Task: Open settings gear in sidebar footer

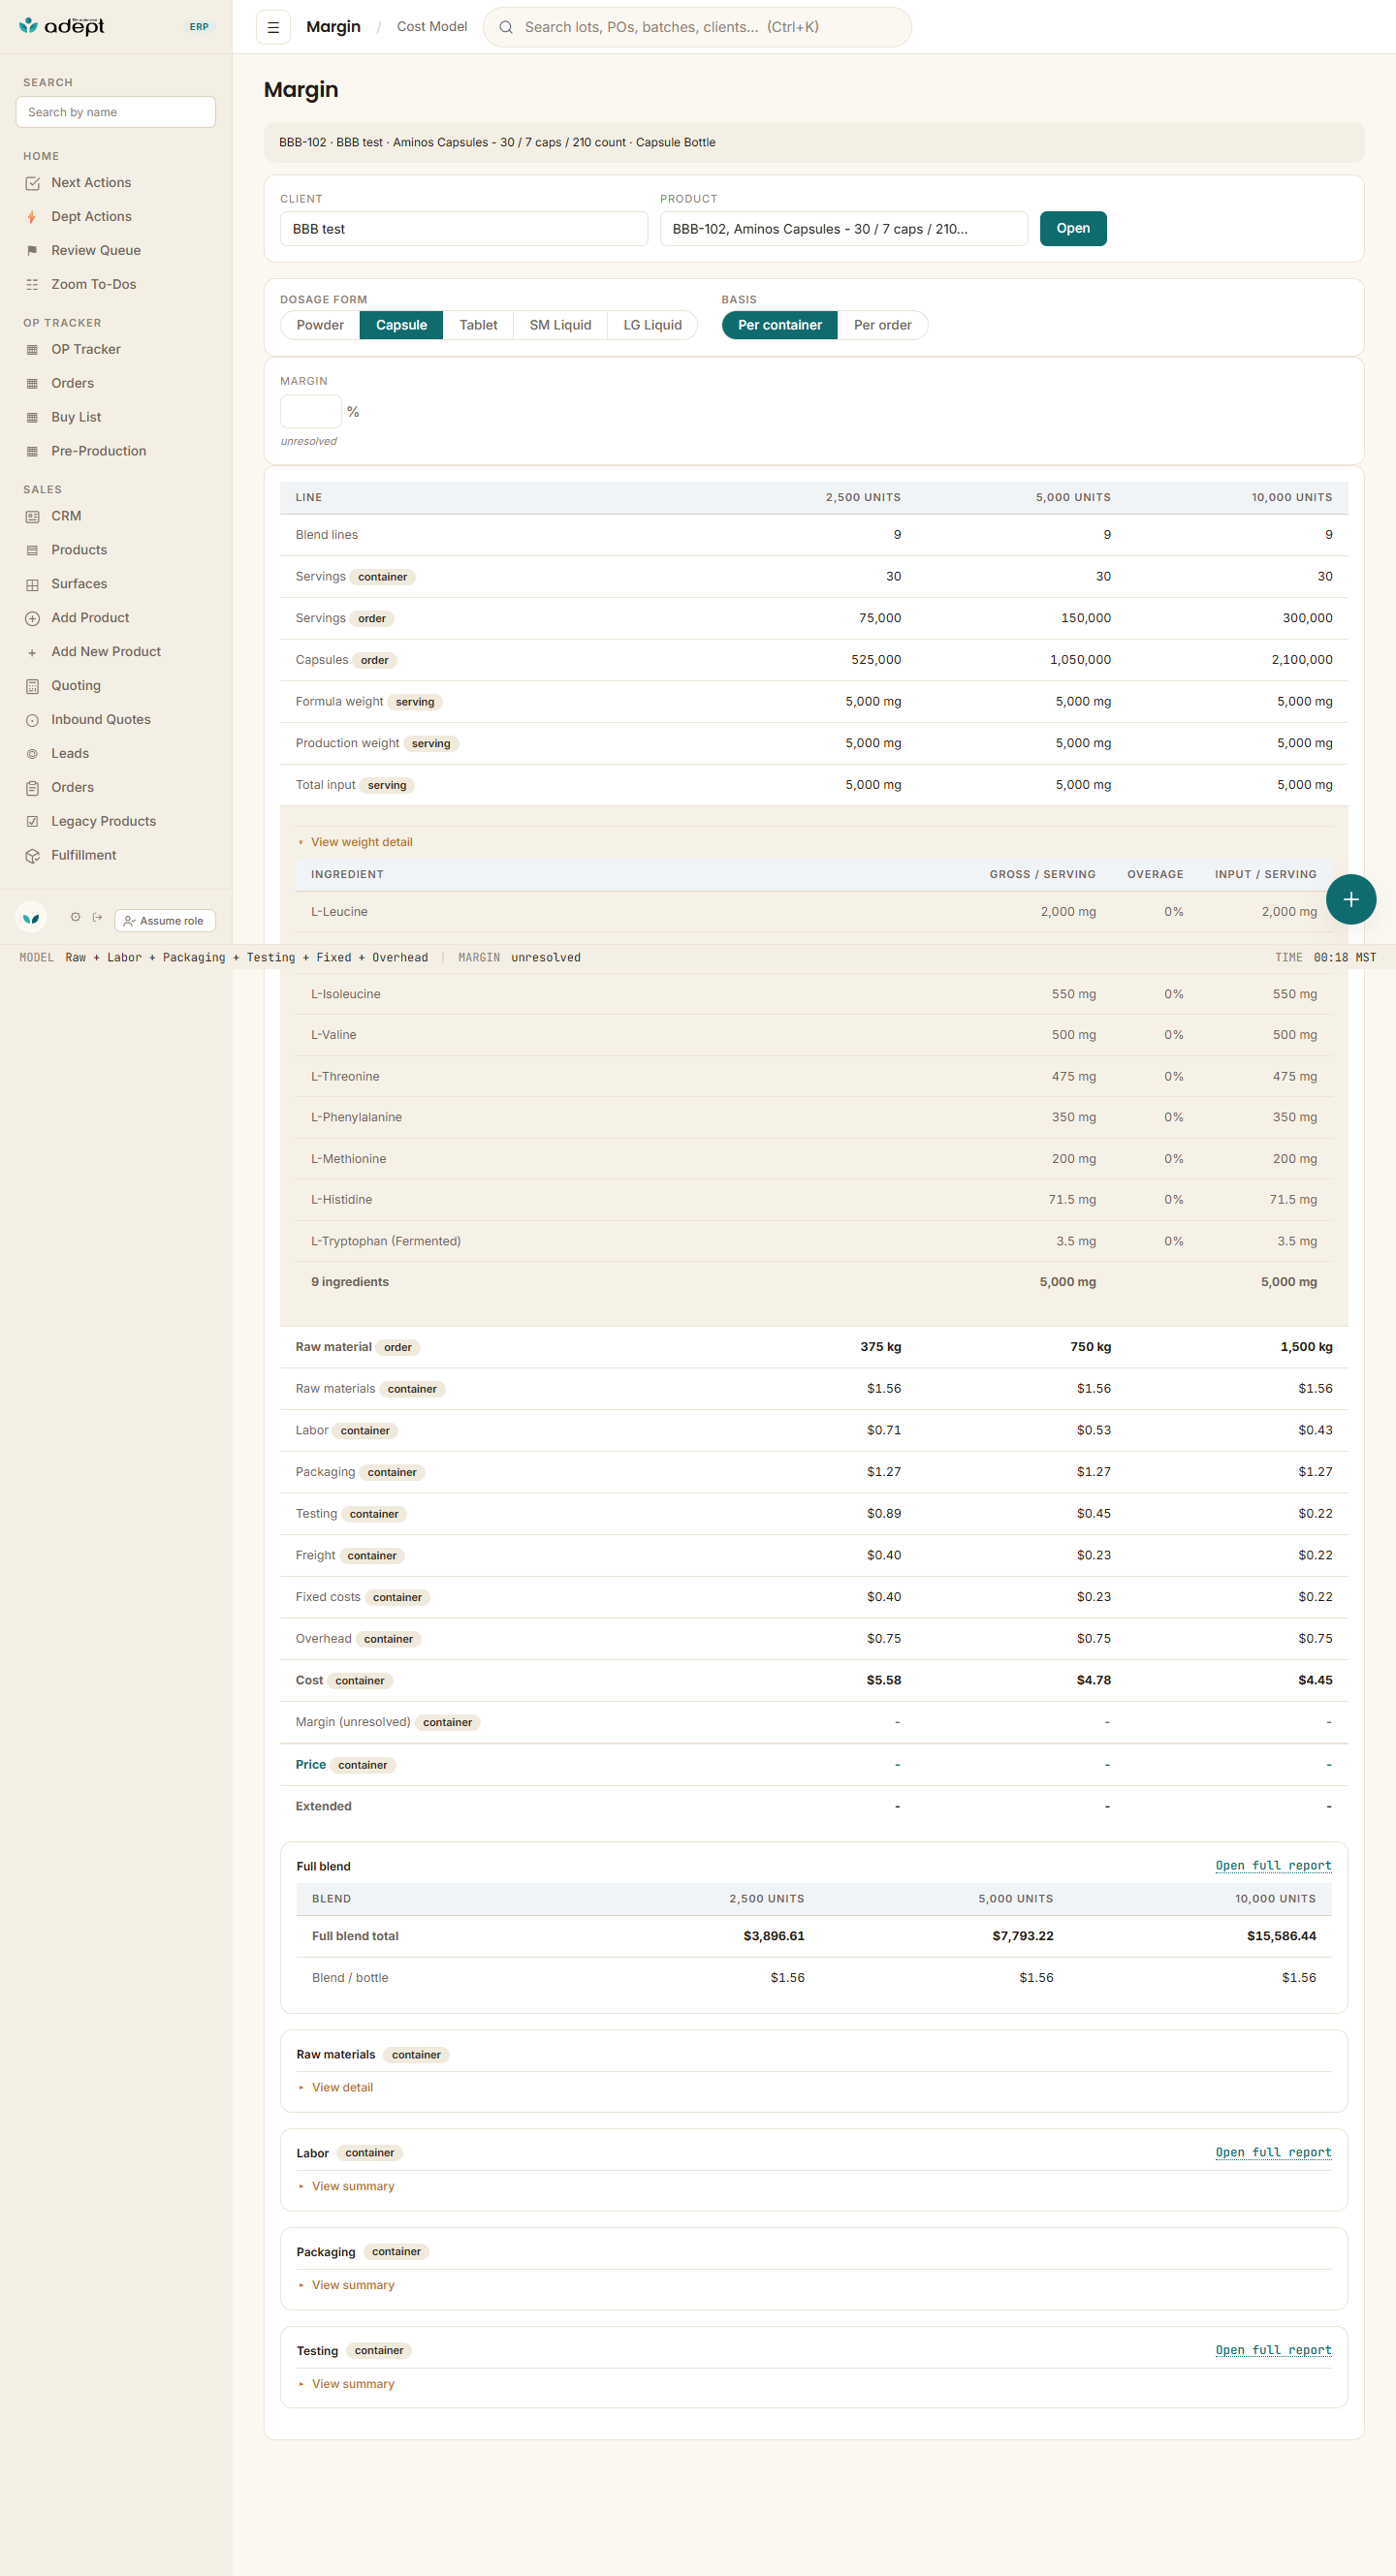Action: [75, 918]
